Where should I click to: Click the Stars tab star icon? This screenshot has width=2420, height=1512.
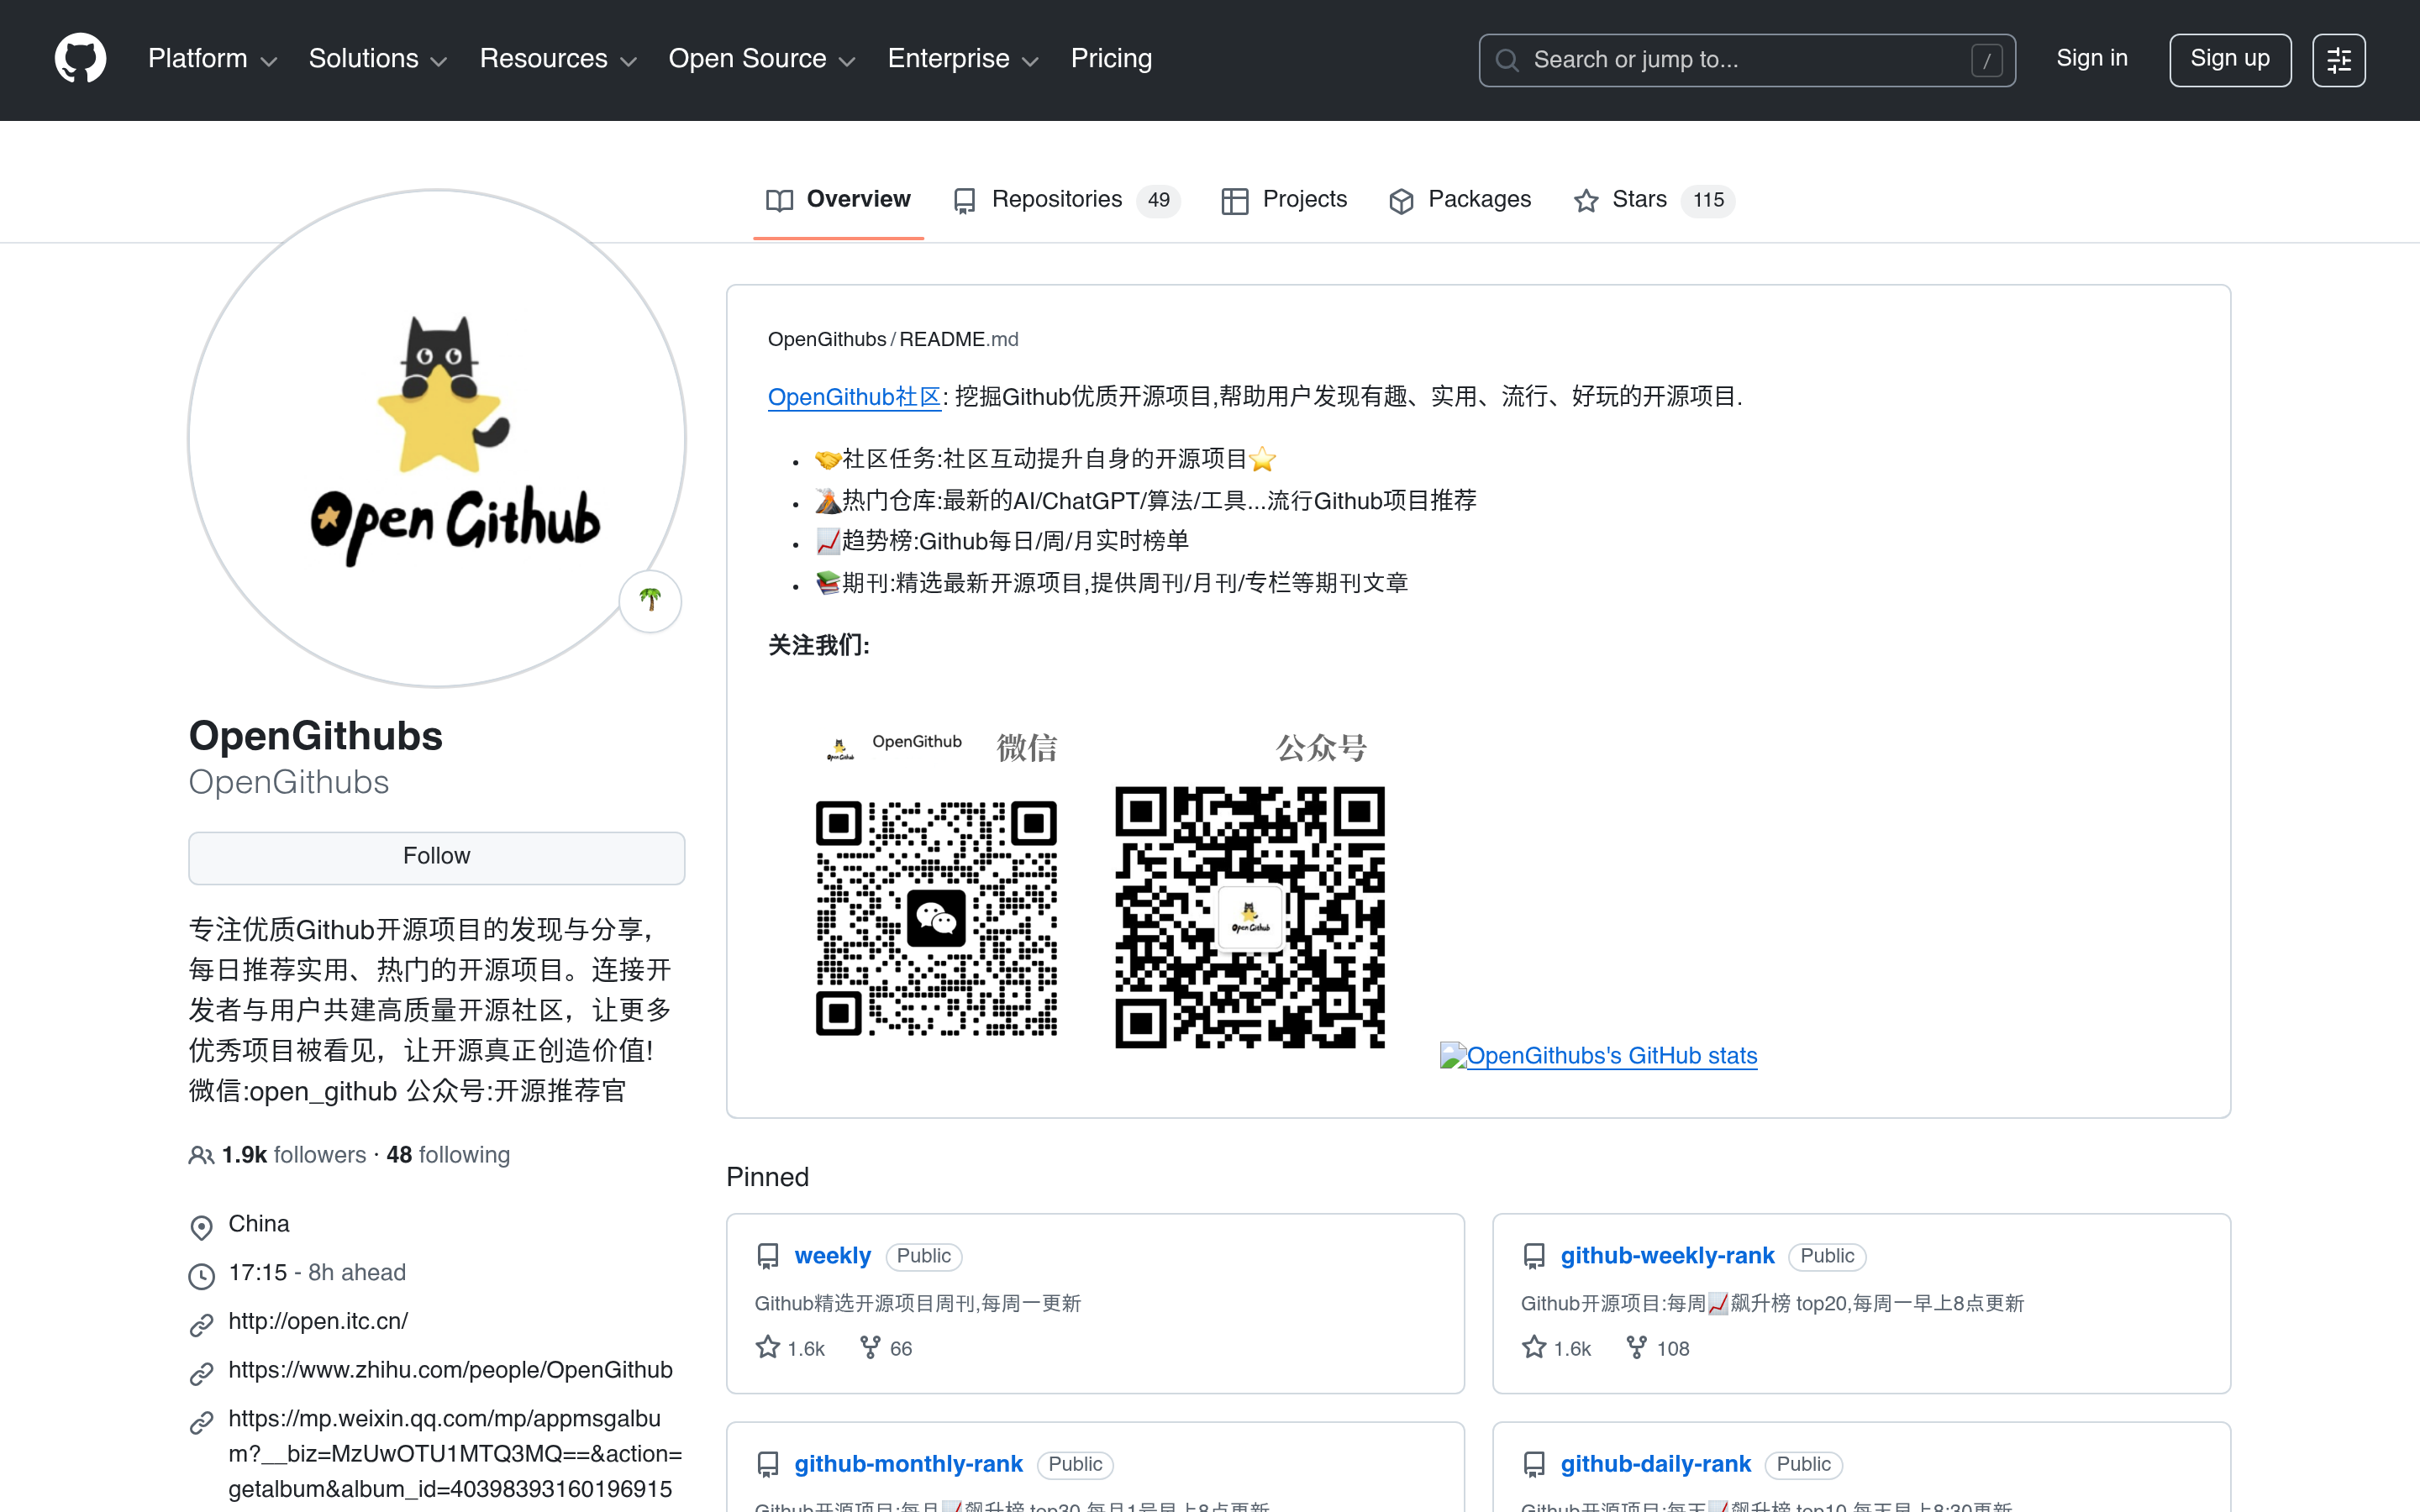[x=1586, y=201]
